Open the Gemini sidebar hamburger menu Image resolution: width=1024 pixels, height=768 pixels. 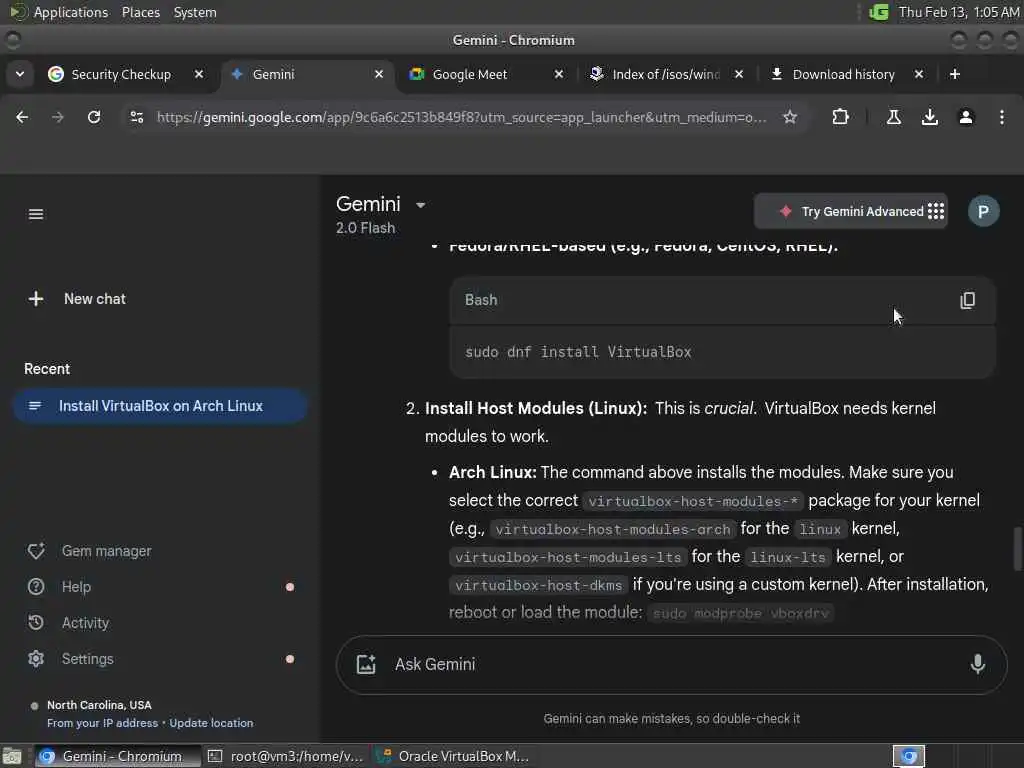[x=36, y=214]
